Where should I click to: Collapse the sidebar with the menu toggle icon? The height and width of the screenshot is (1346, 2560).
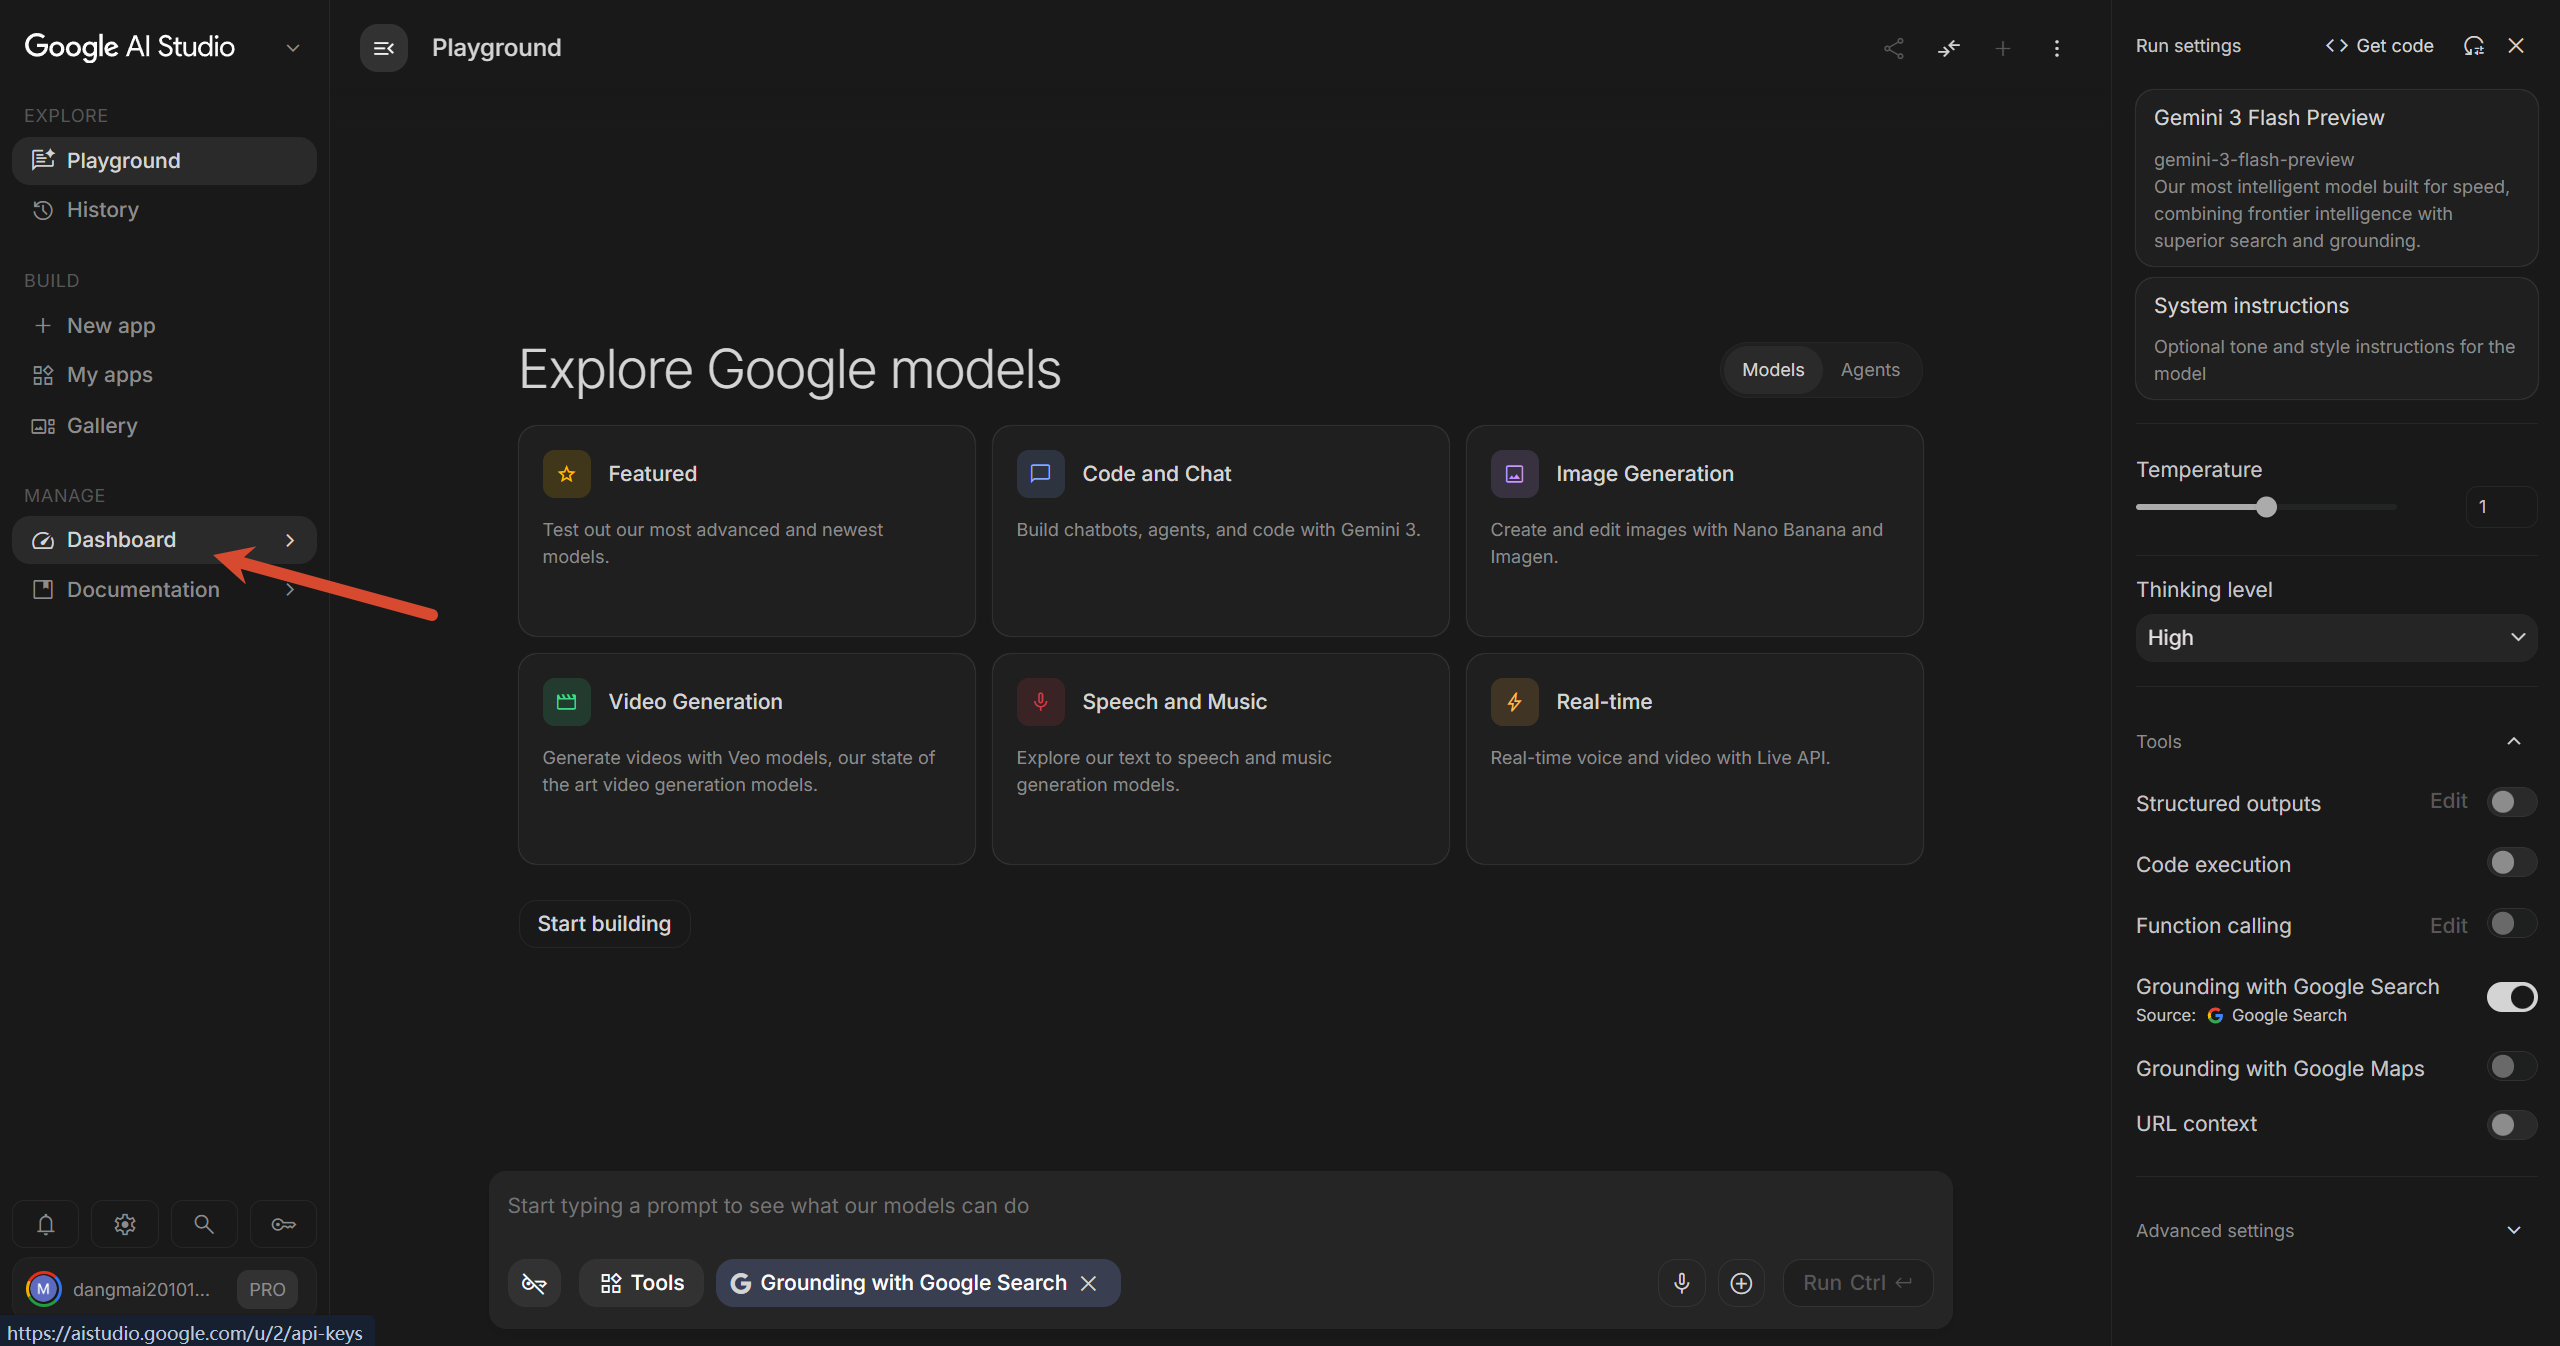point(384,48)
